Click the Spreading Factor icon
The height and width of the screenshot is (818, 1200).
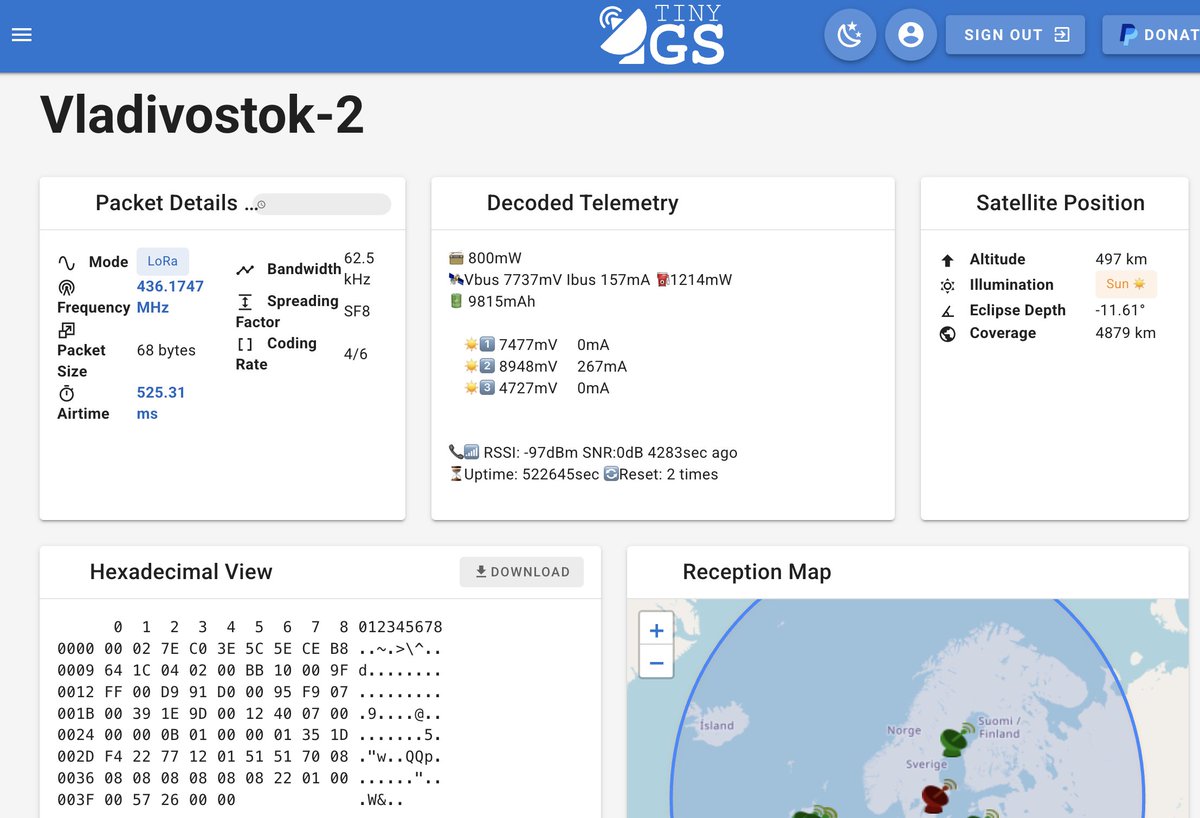click(245, 302)
